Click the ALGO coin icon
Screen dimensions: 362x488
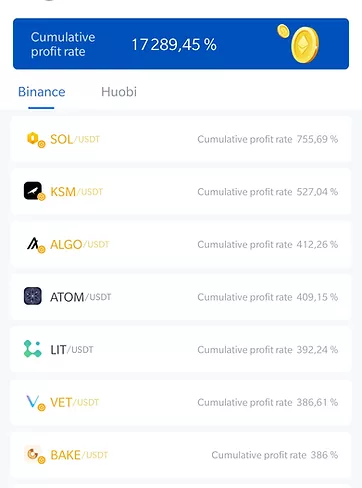pos(36,245)
